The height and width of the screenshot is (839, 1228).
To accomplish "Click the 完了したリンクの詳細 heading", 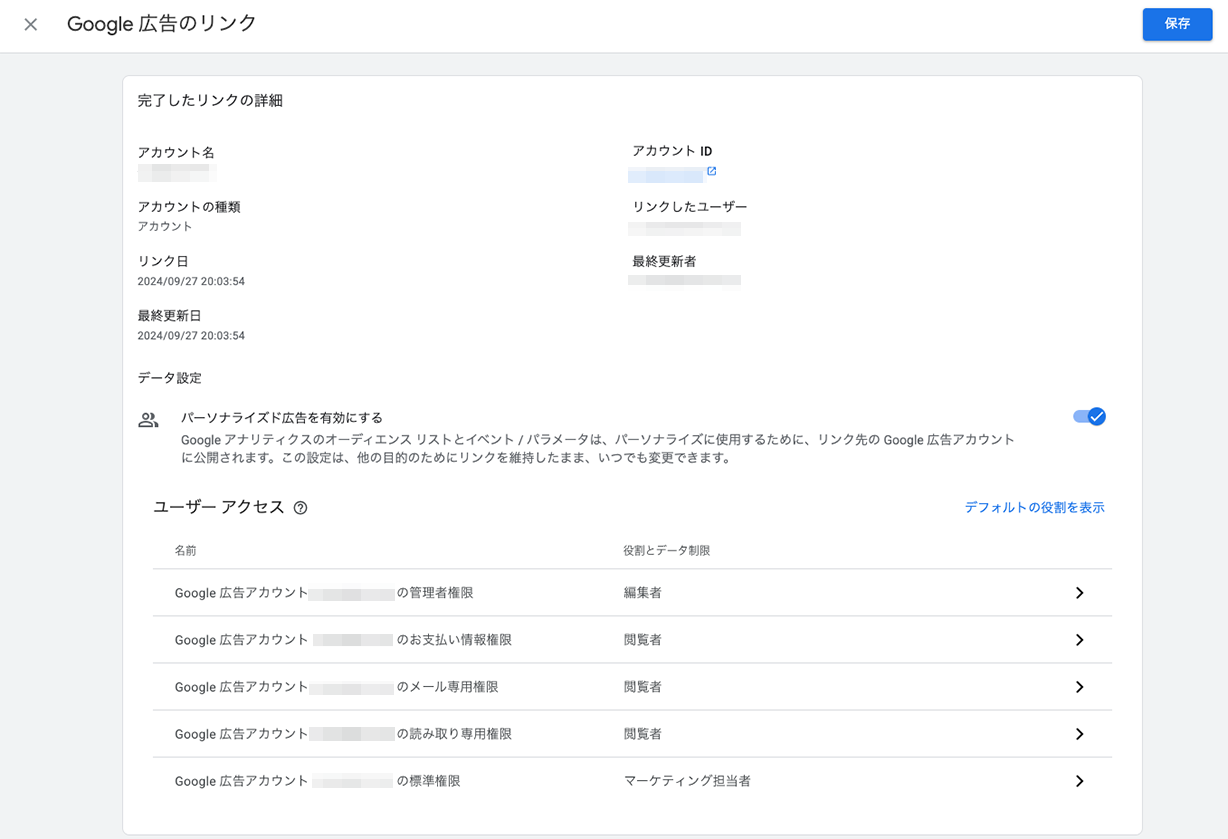I will tap(210, 101).
